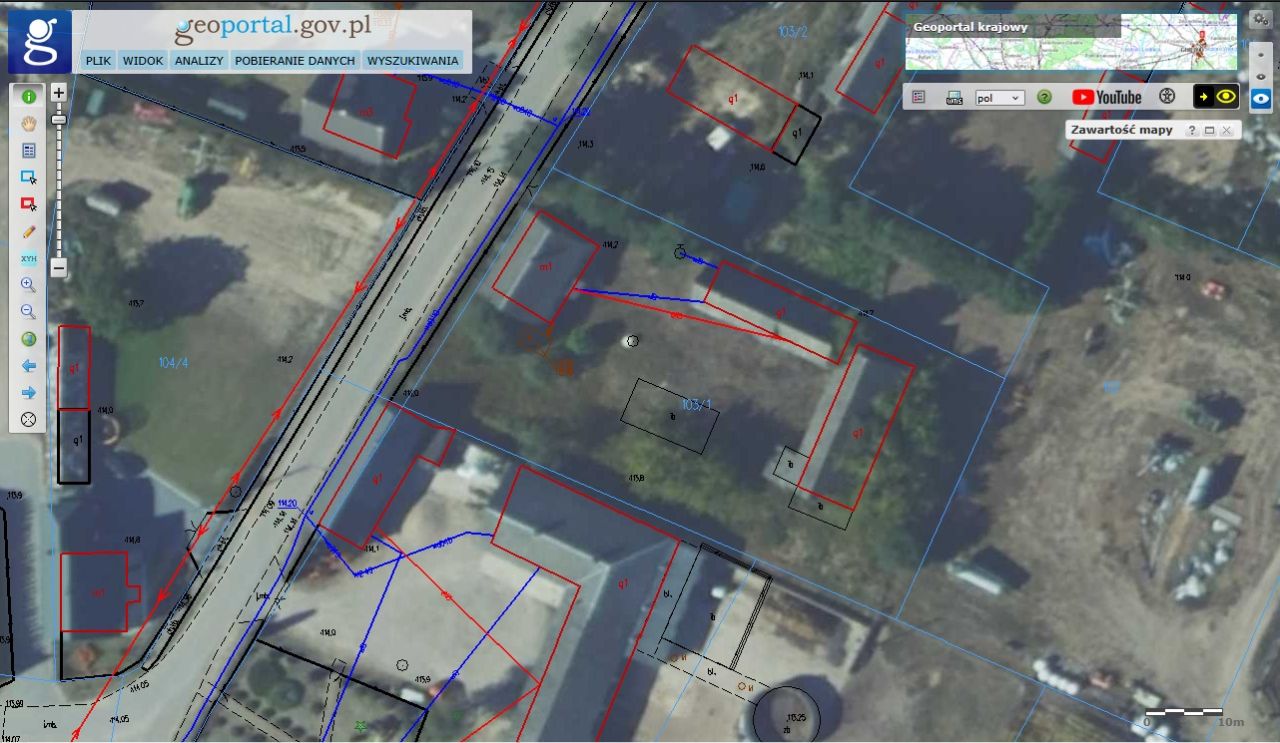The image size is (1280, 743).
Task: Toggle the yellow high-contrast eye mode
Action: point(1216,97)
